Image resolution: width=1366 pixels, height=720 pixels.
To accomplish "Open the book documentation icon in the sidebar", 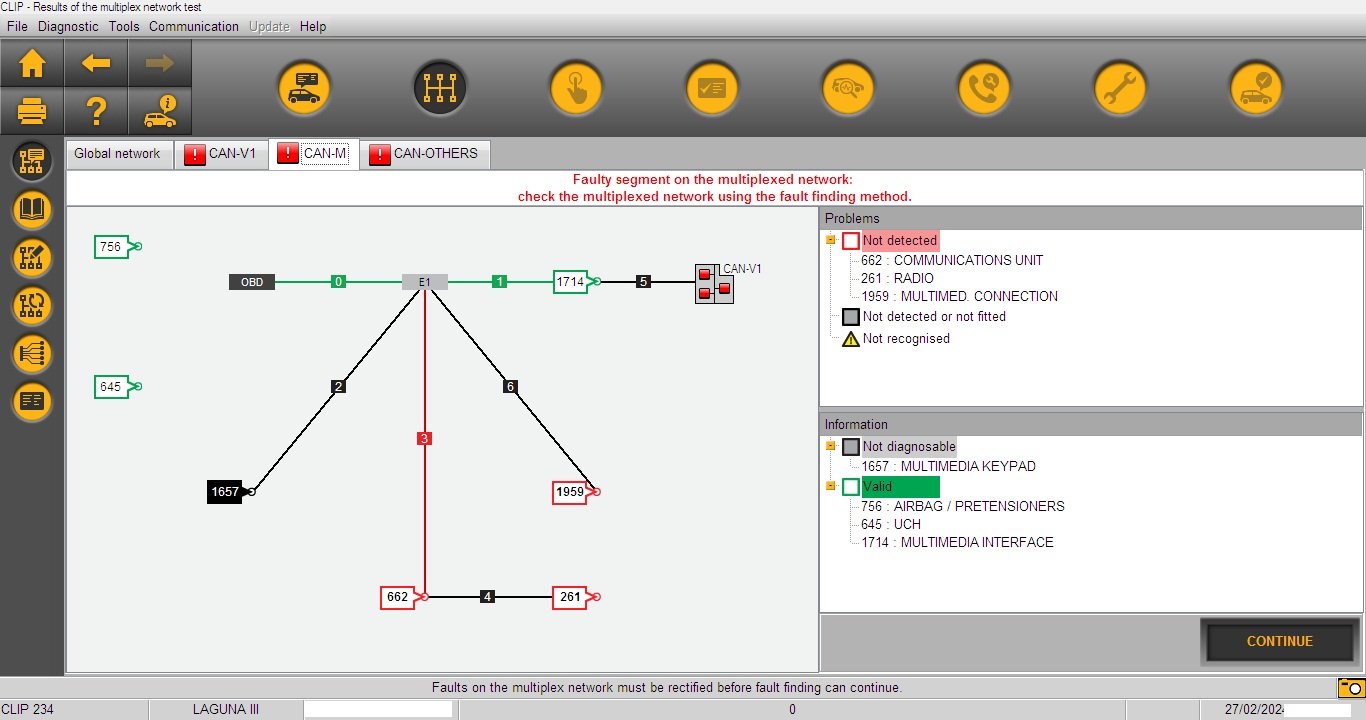I will coord(32,210).
